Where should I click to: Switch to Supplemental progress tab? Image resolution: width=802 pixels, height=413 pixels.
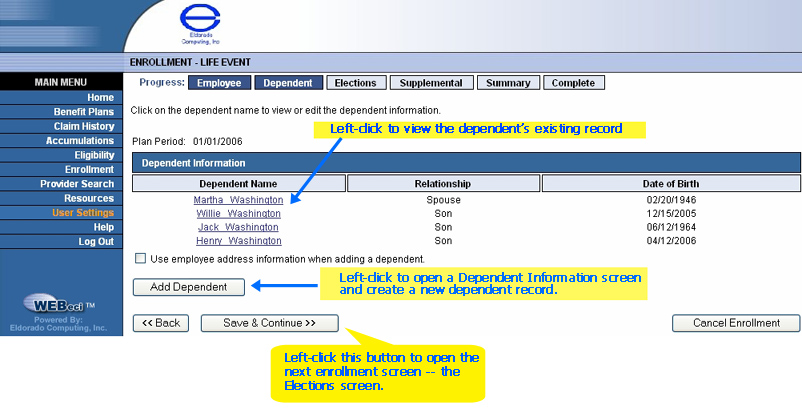431,83
